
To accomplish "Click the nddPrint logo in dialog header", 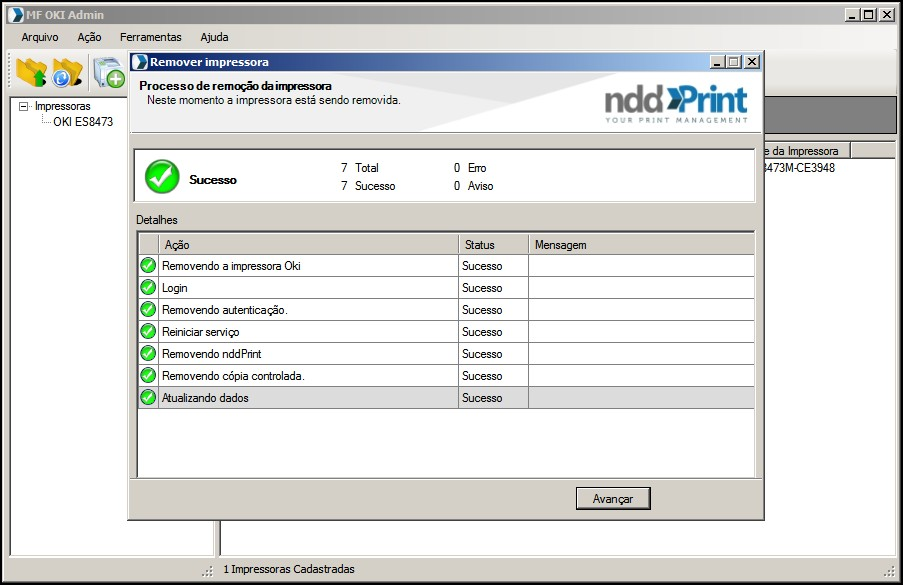I will (x=676, y=103).
